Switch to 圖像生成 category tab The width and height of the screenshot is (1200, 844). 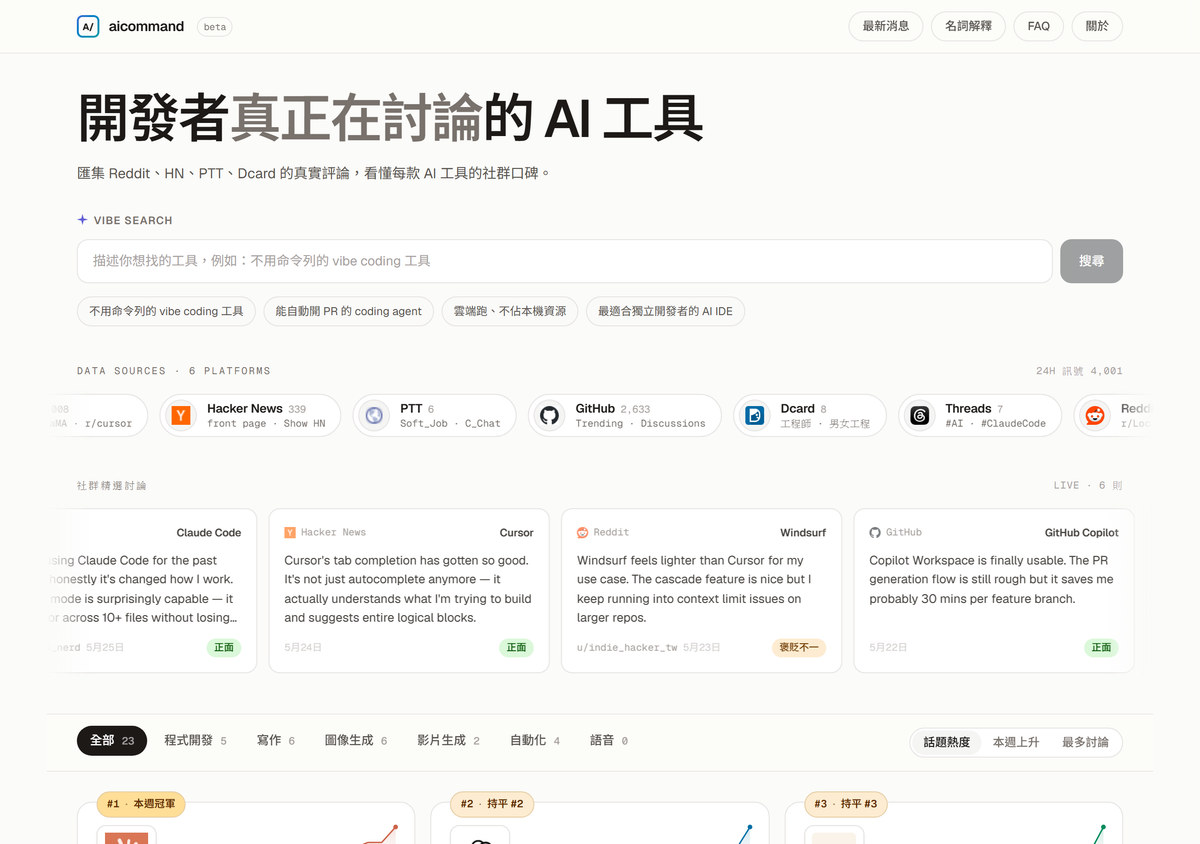[x=356, y=741]
